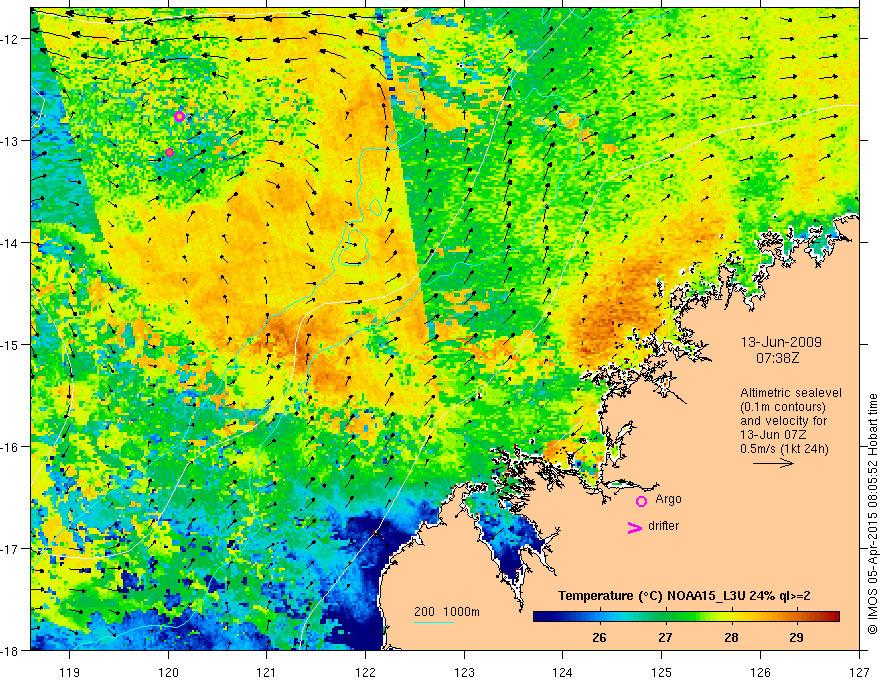Click the '27' color bar tick label
Screen dimensions: 880x680
pyautogui.click(x=665, y=637)
